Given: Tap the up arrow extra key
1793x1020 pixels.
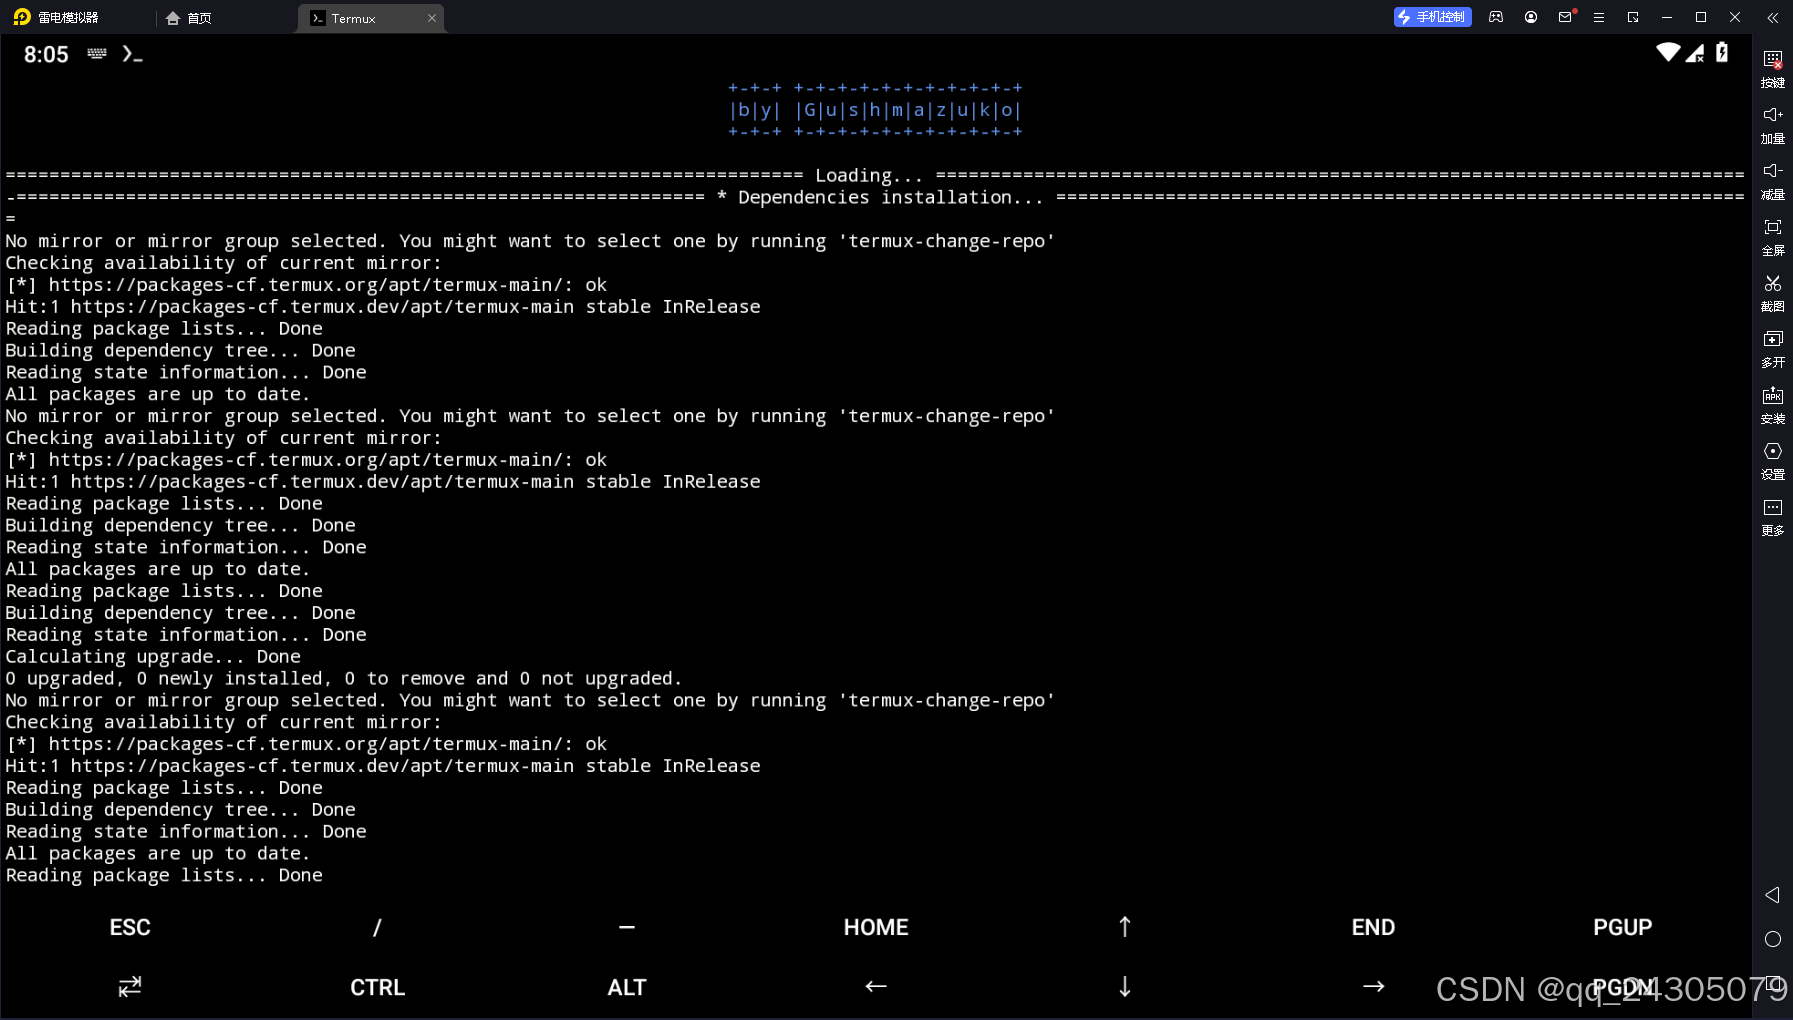Looking at the screenshot, I should click(1125, 927).
